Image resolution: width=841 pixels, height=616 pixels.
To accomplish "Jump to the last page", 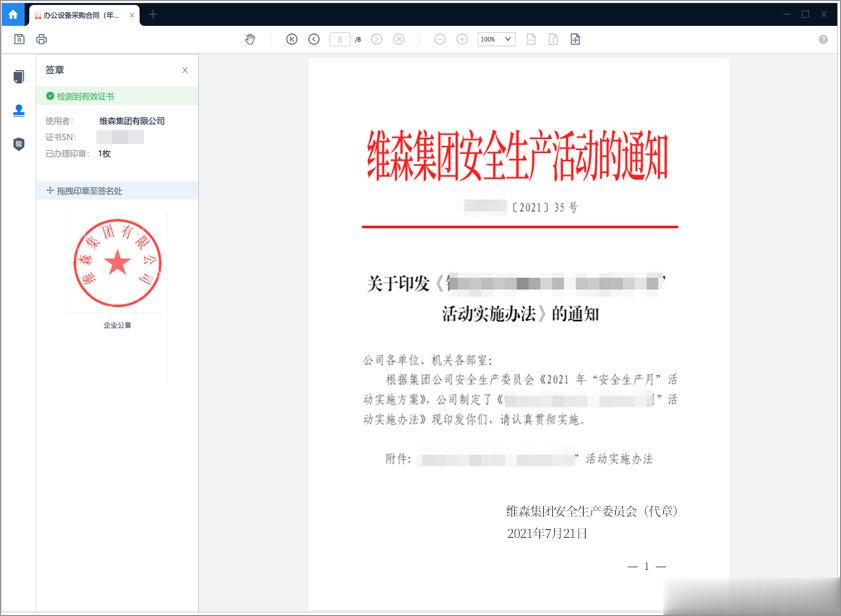I will pos(399,39).
